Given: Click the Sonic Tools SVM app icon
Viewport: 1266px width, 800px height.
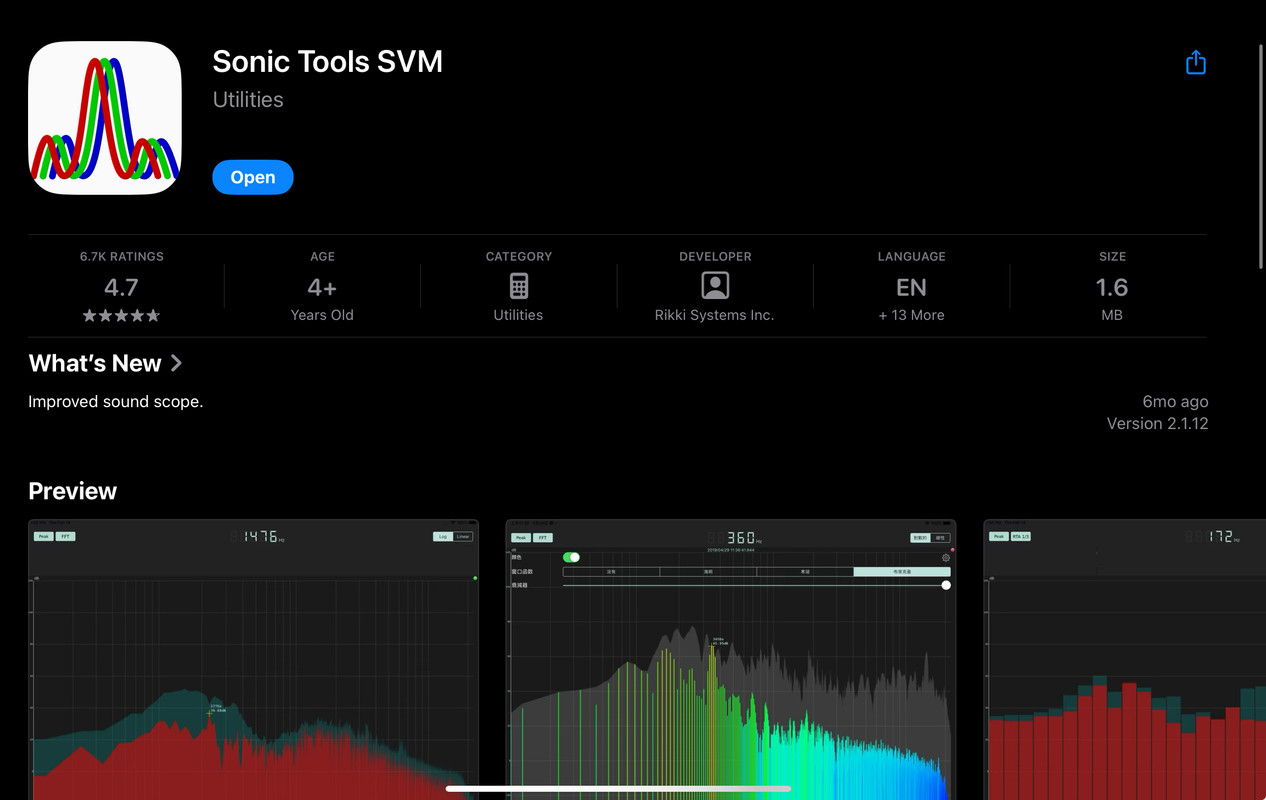Looking at the screenshot, I should (x=105, y=118).
